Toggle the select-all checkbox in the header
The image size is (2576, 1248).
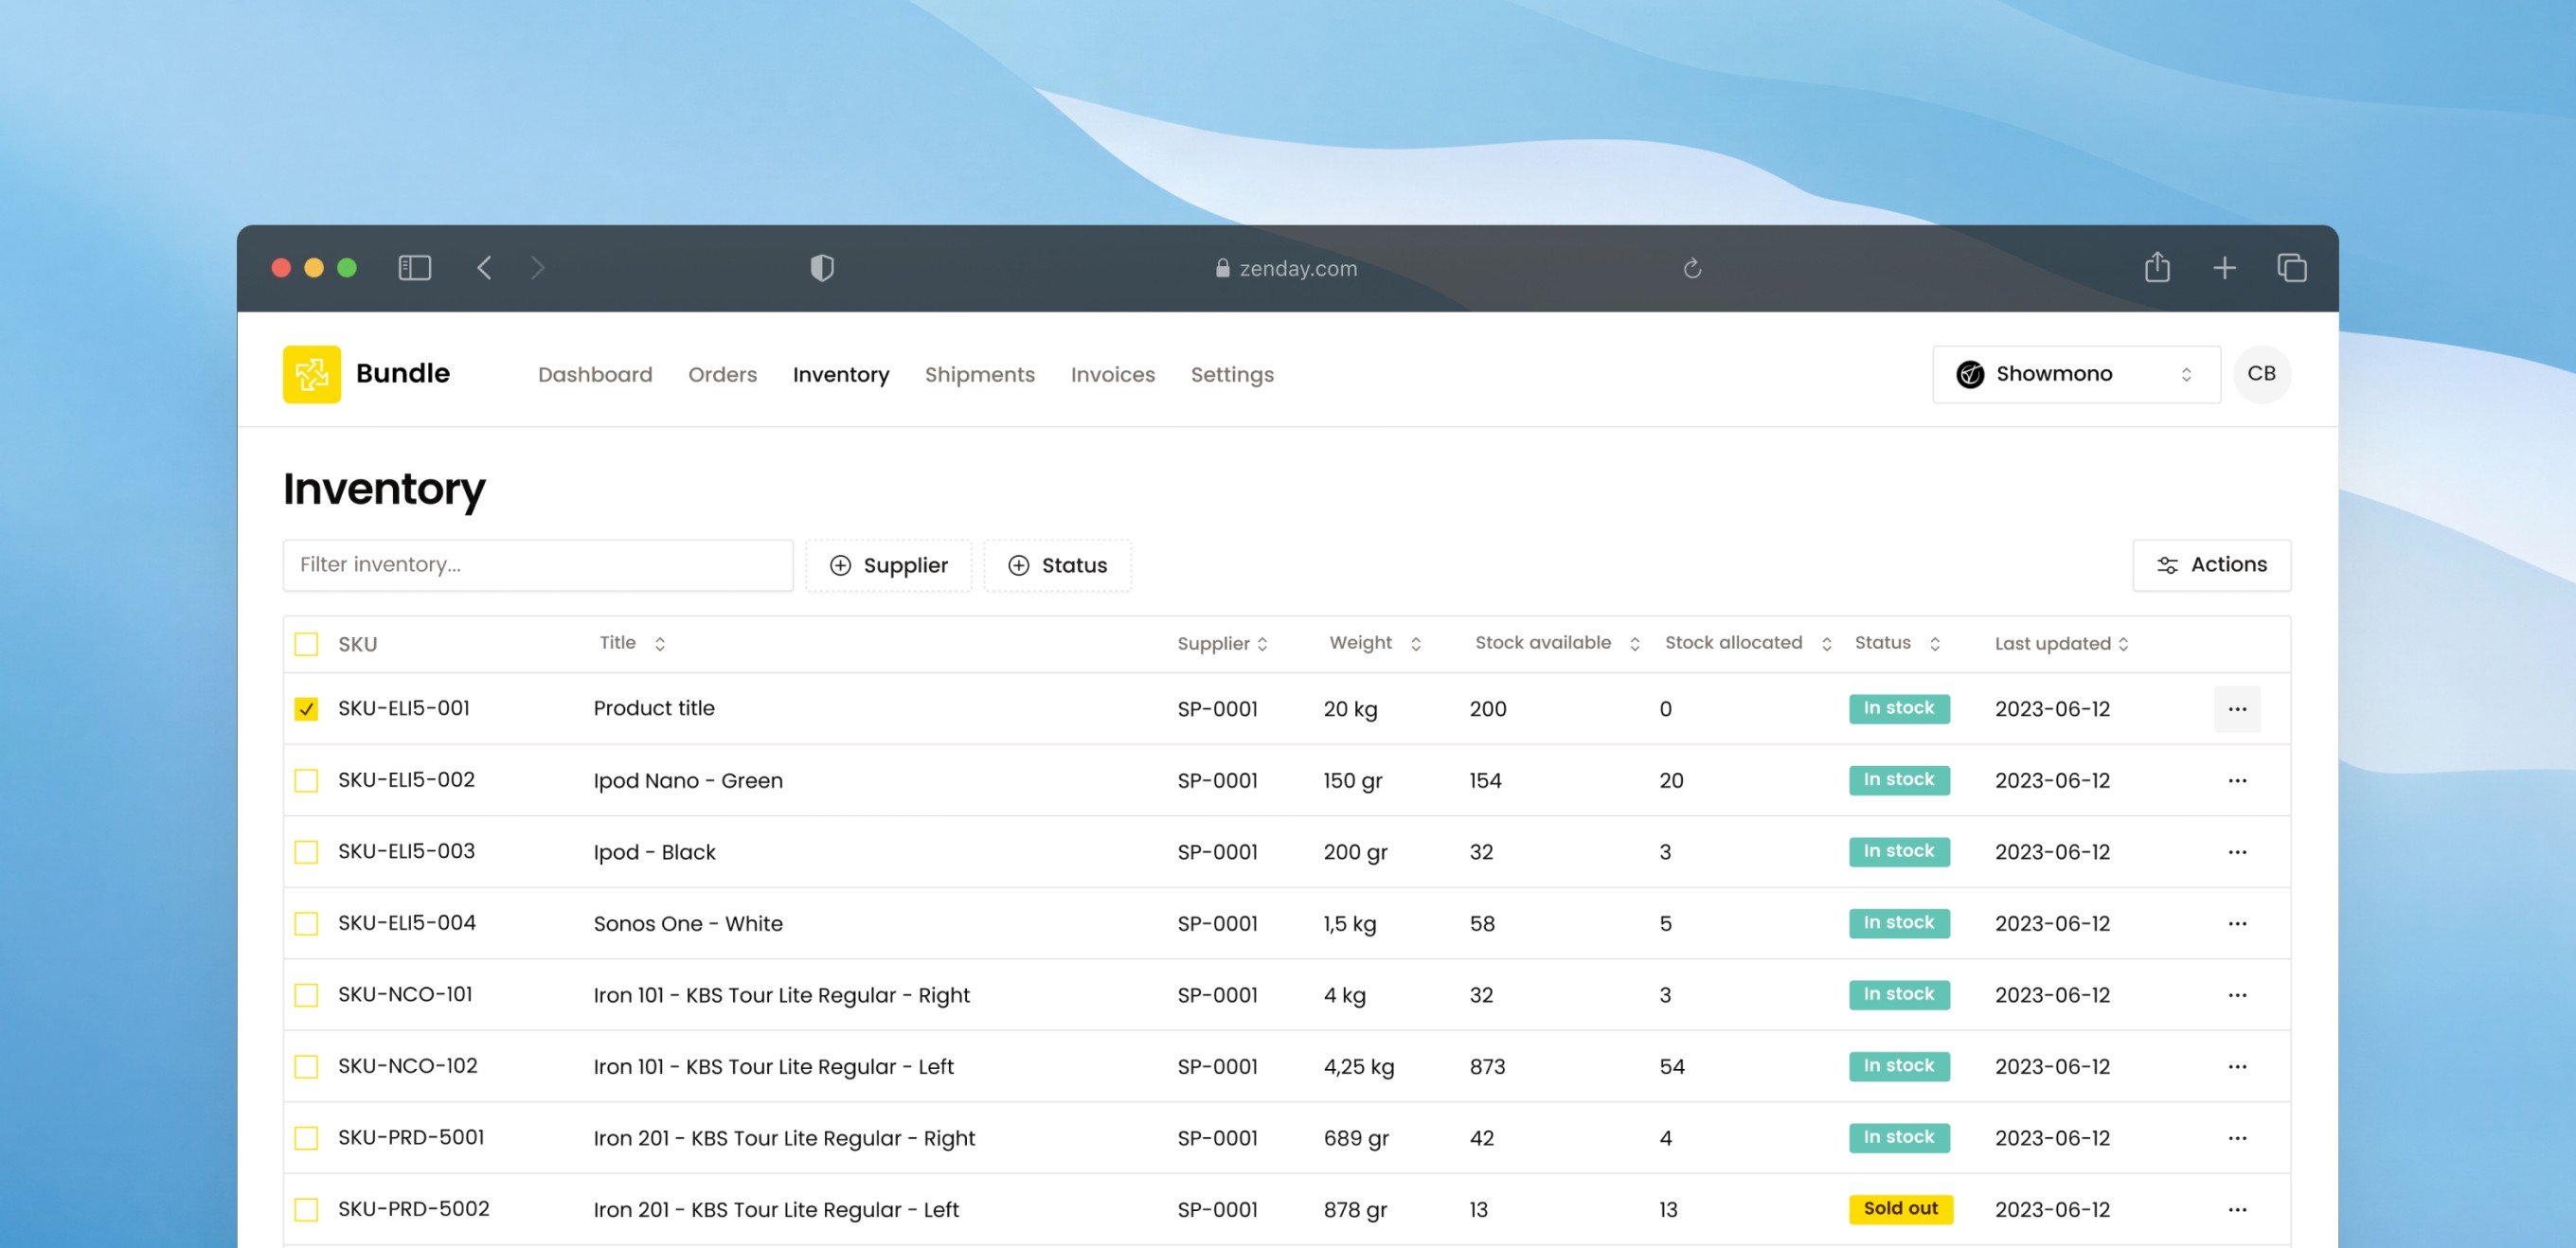click(306, 644)
